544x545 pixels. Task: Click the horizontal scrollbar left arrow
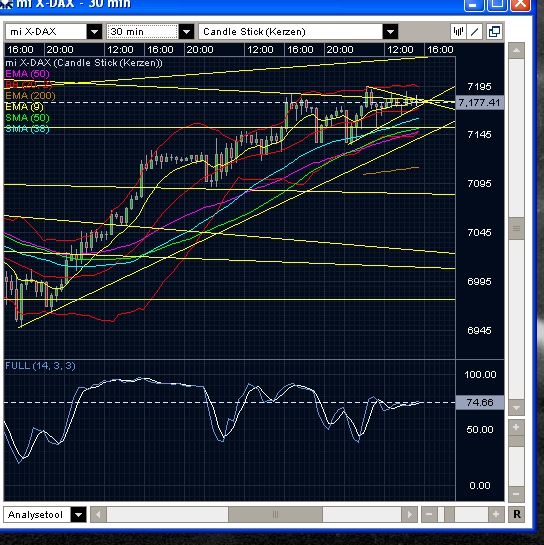click(98, 514)
